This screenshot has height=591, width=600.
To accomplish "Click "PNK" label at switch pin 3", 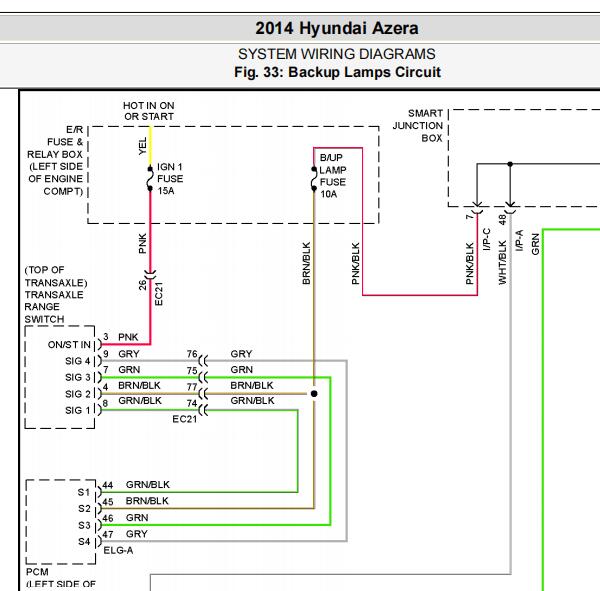I will tap(128, 337).
